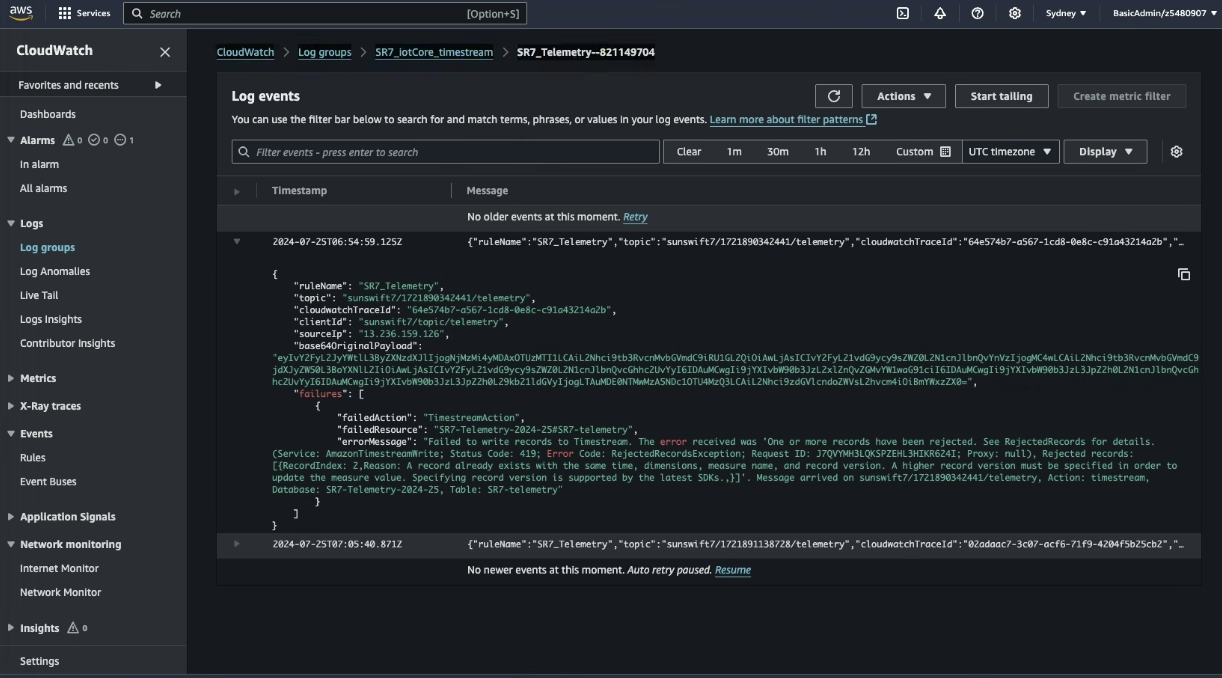The width and height of the screenshot is (1222, 678).
Task: Open log events display preferences gear
Action: (1176, 152)
